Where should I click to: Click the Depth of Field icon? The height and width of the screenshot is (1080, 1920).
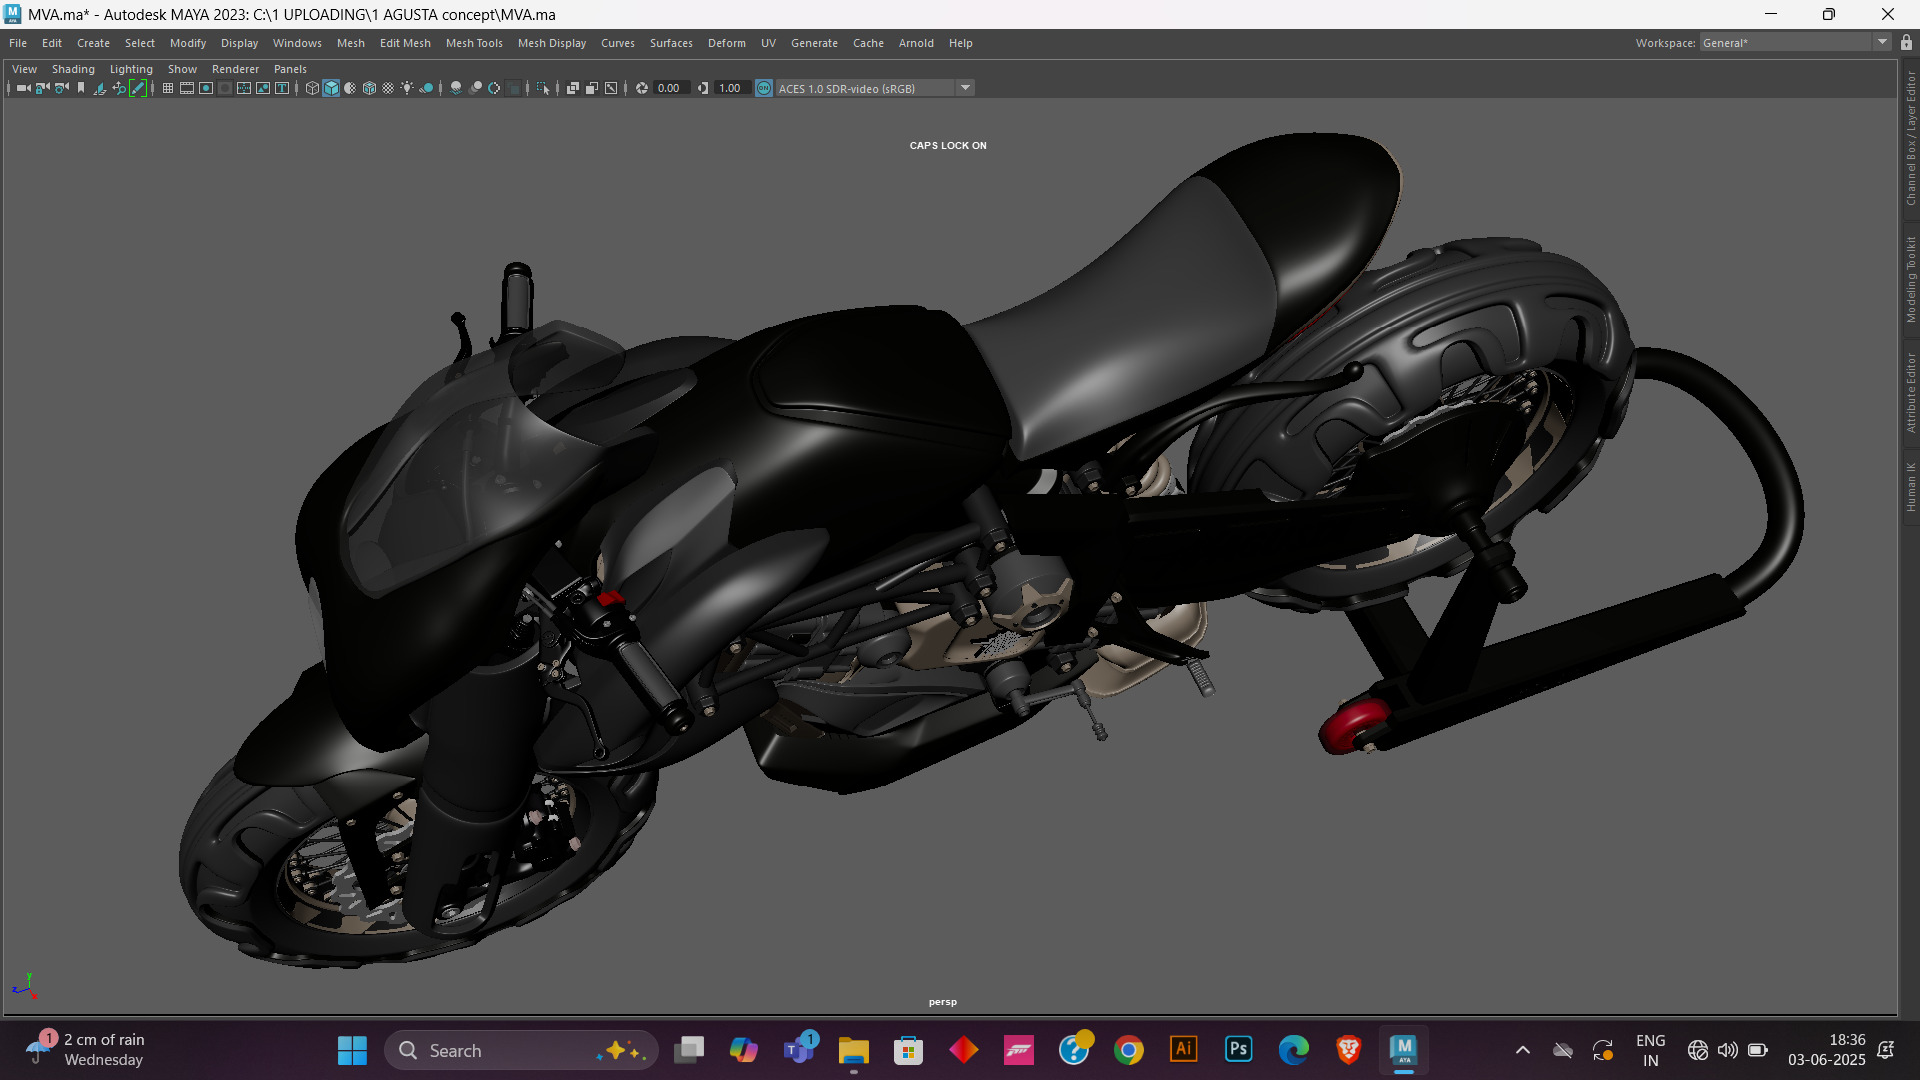[513, 88]
